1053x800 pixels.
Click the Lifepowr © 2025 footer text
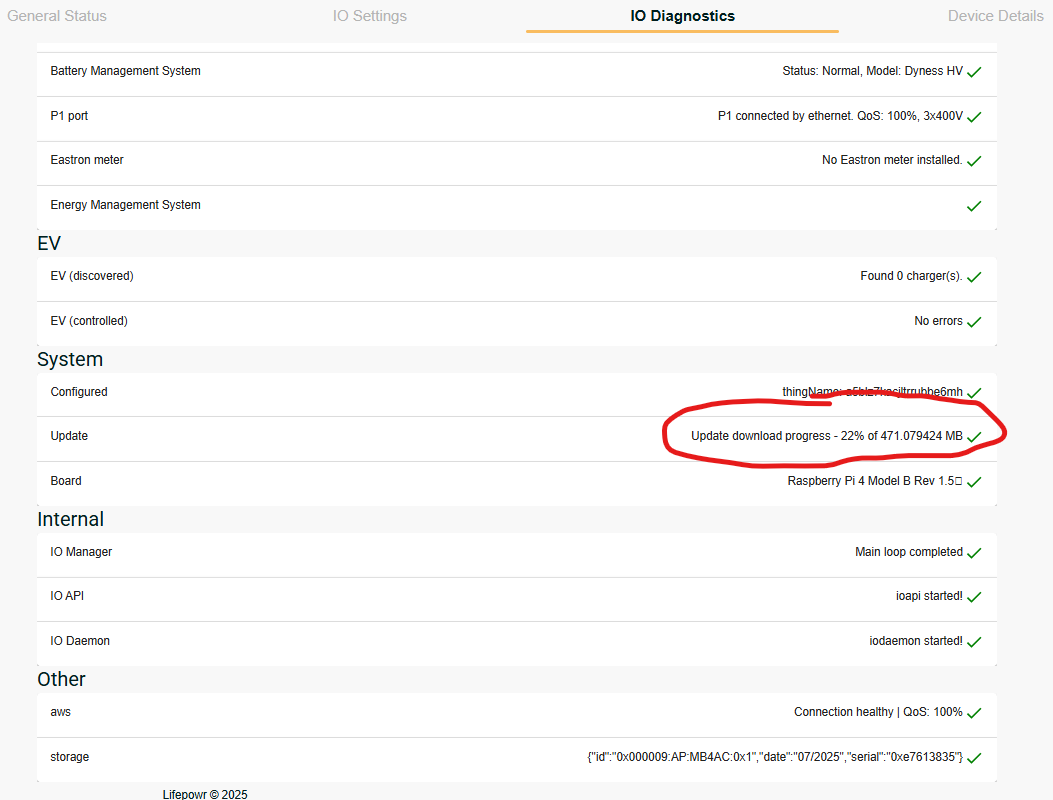pos(205,794)
